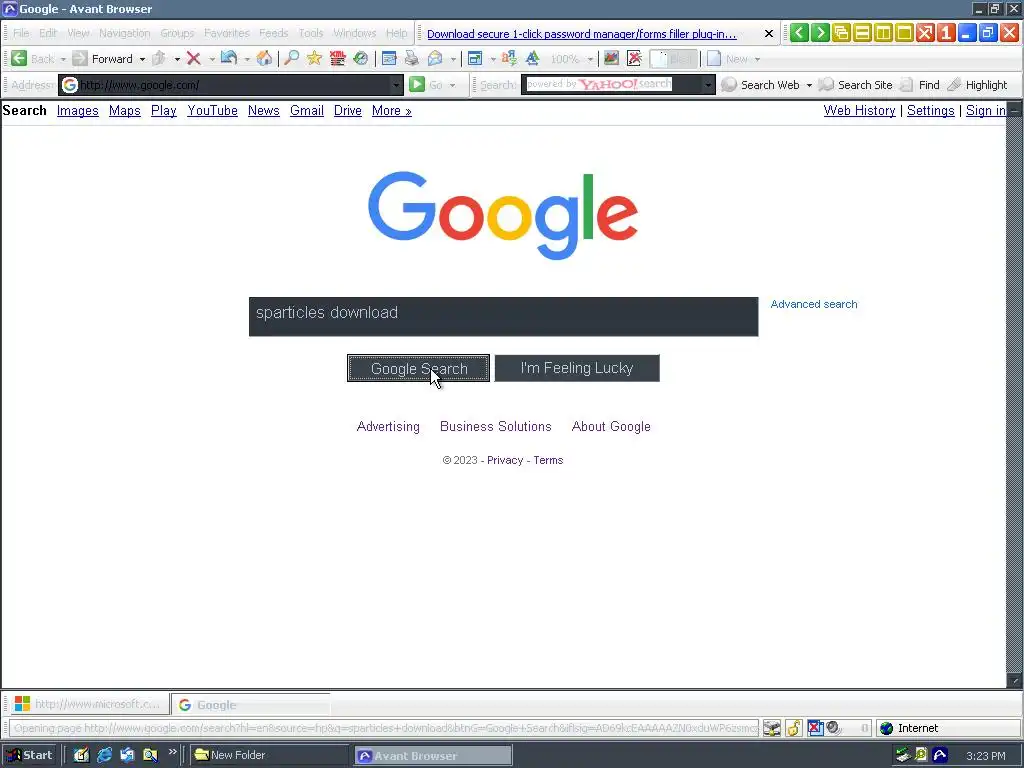
Task: Click the yellow tile horizontally button
Action: (862, 33)
